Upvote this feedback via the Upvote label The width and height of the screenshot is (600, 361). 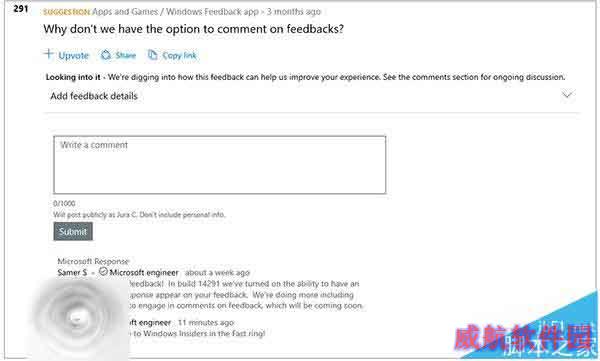coord(73,56)
